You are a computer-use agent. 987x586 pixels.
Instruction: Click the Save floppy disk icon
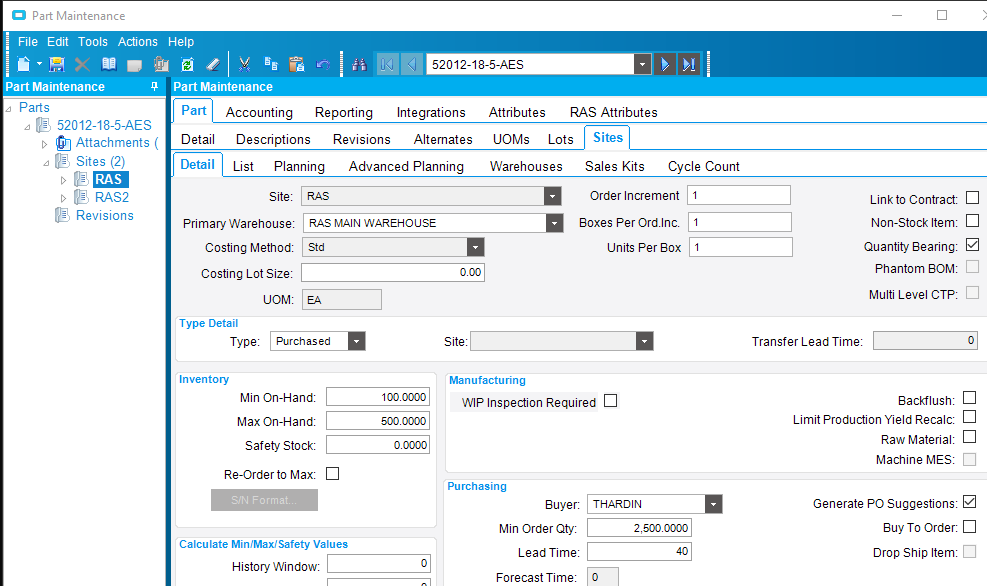coord(57,64)
